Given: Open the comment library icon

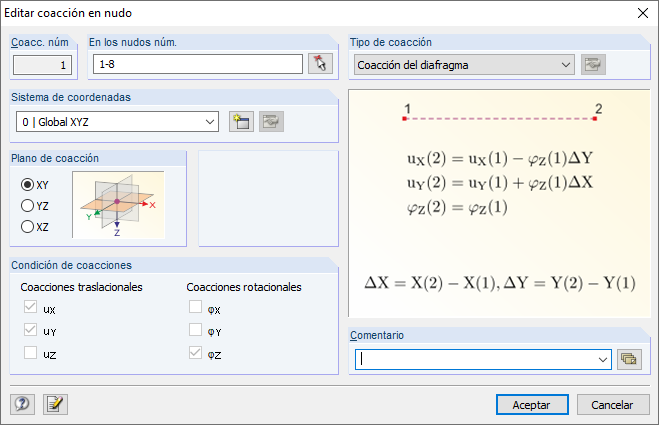Looking at the screenshot, I should 628,359.
